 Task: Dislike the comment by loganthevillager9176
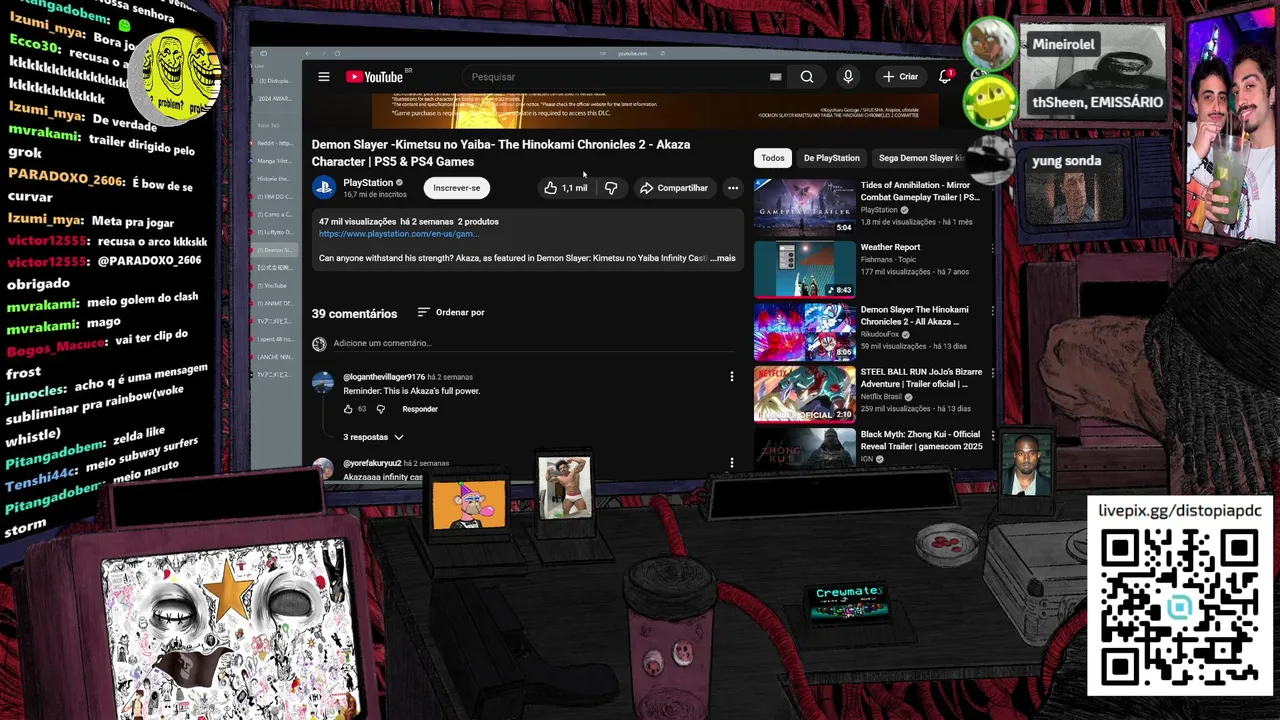click(380, 409)
